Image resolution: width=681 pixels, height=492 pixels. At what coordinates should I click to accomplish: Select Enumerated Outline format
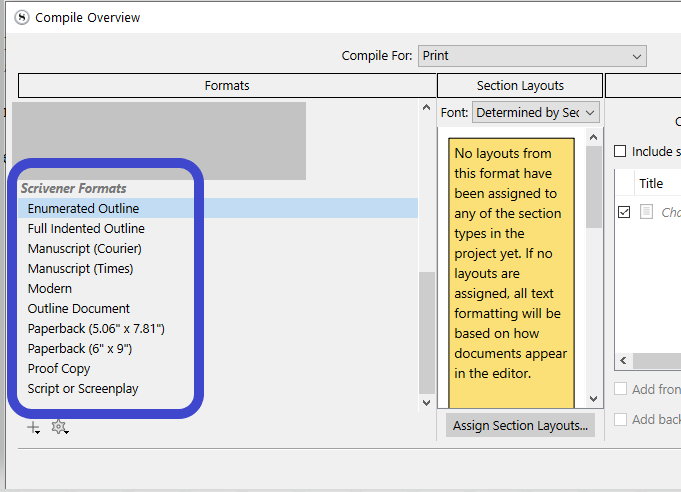(x=218, y=208)
